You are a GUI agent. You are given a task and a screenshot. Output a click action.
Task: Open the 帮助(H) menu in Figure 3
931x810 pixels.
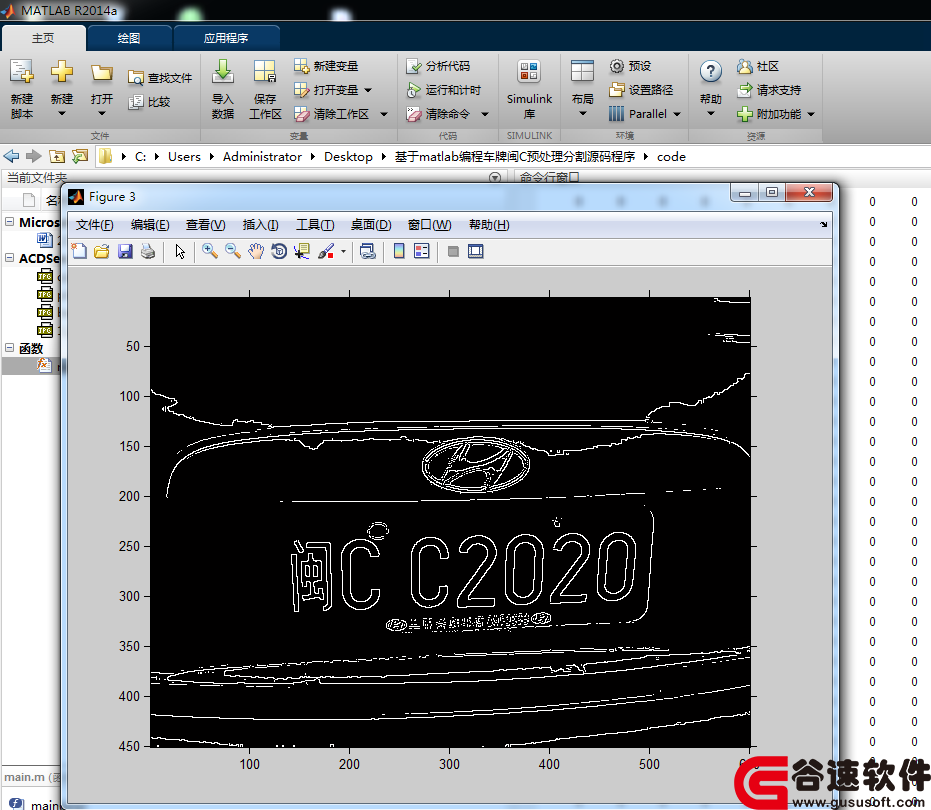pos(489,225)
